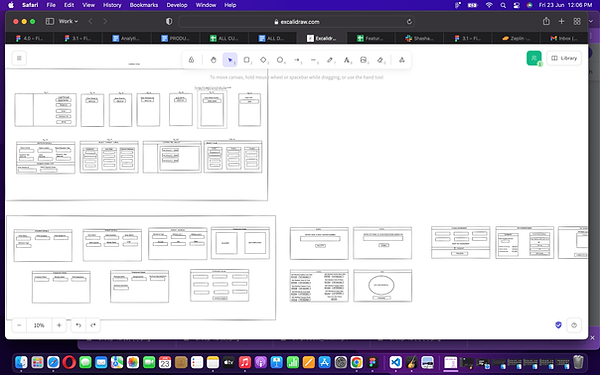Open the more shapes tools icon

tap(402, 60)
